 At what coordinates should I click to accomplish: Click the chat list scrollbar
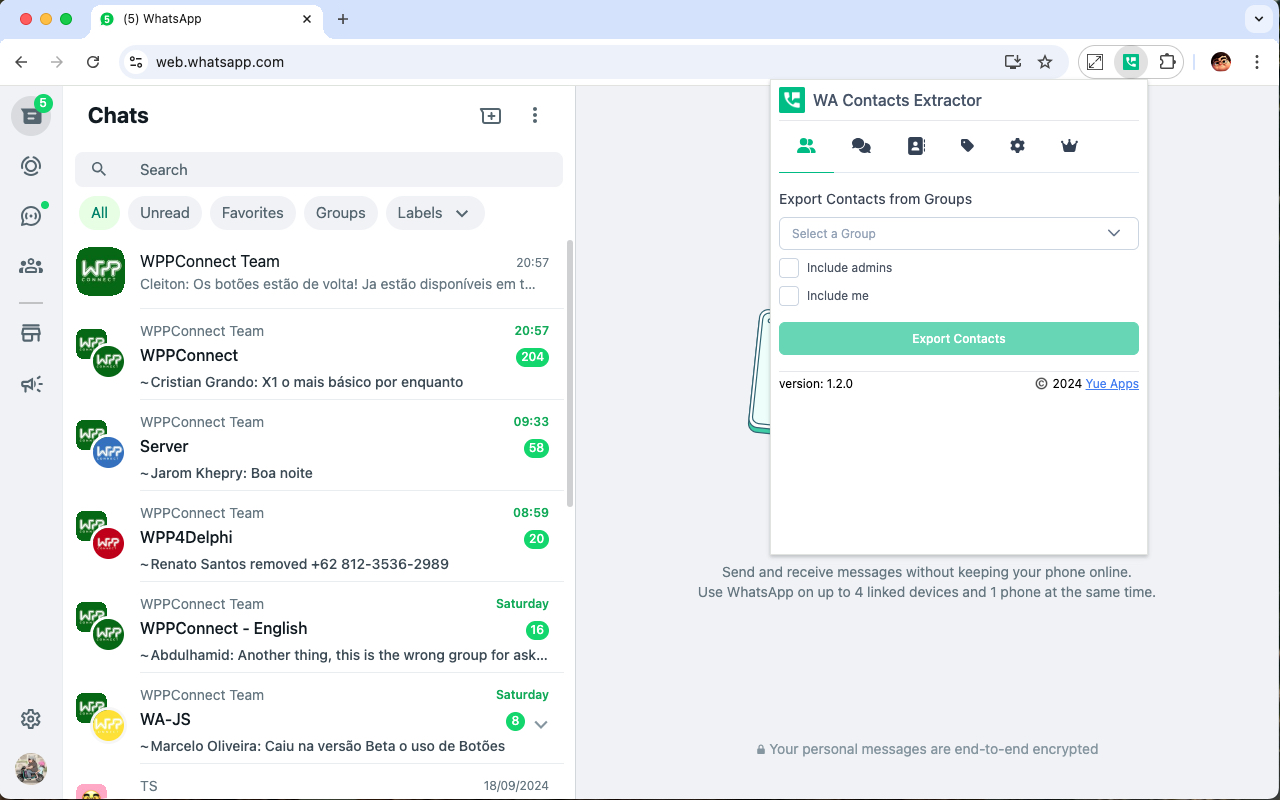pyautogui.click(x=570, y=372)
